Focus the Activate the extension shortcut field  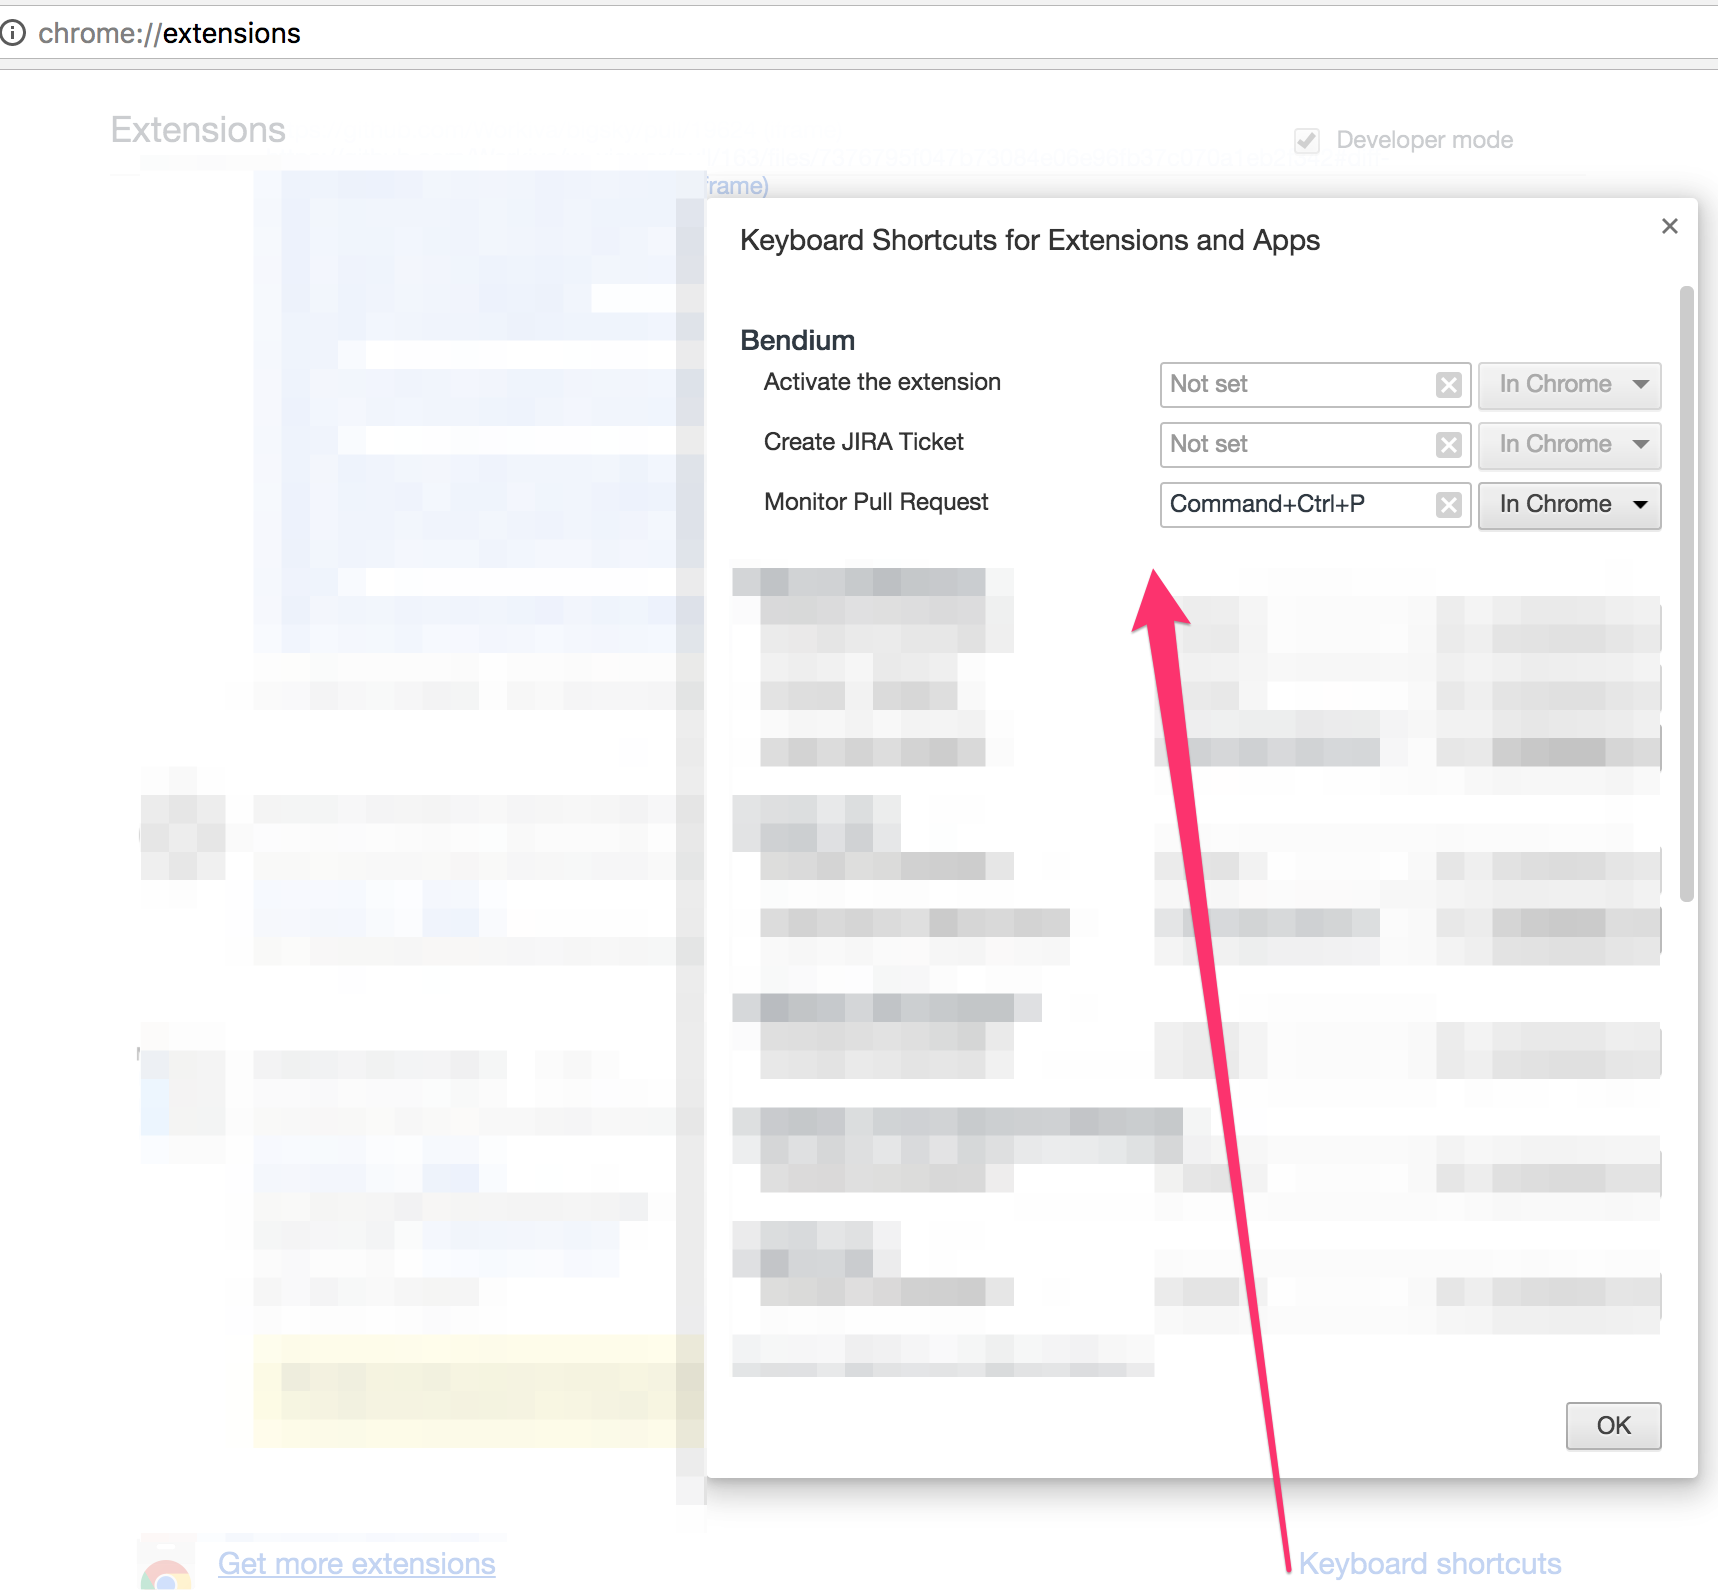click(x=1315, y=385)
